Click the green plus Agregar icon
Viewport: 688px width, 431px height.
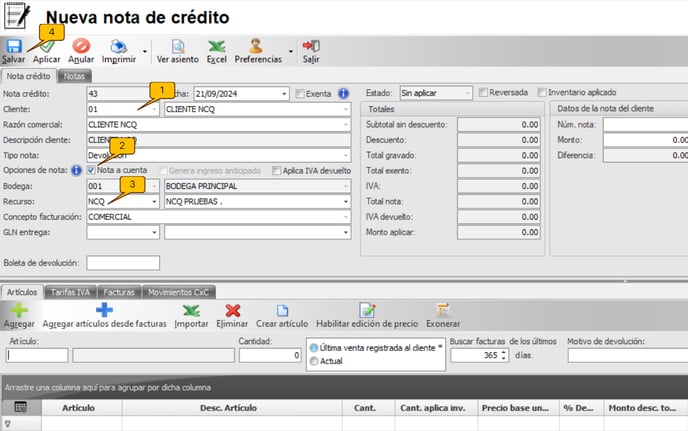point(19,310)
